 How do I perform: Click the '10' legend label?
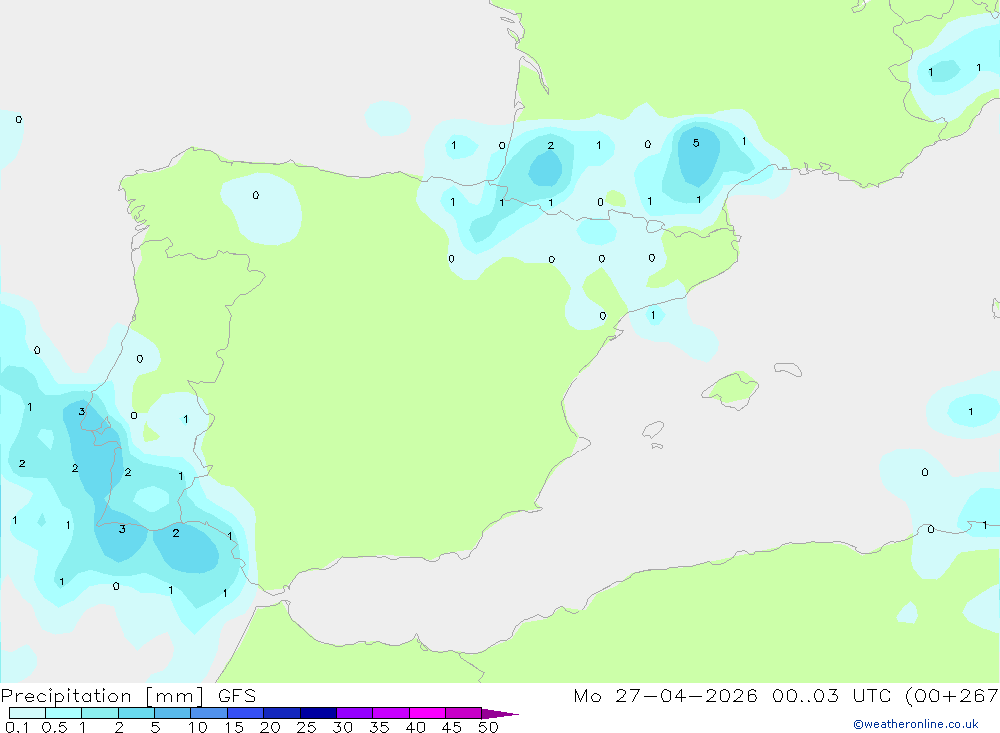tap(197, 727)
